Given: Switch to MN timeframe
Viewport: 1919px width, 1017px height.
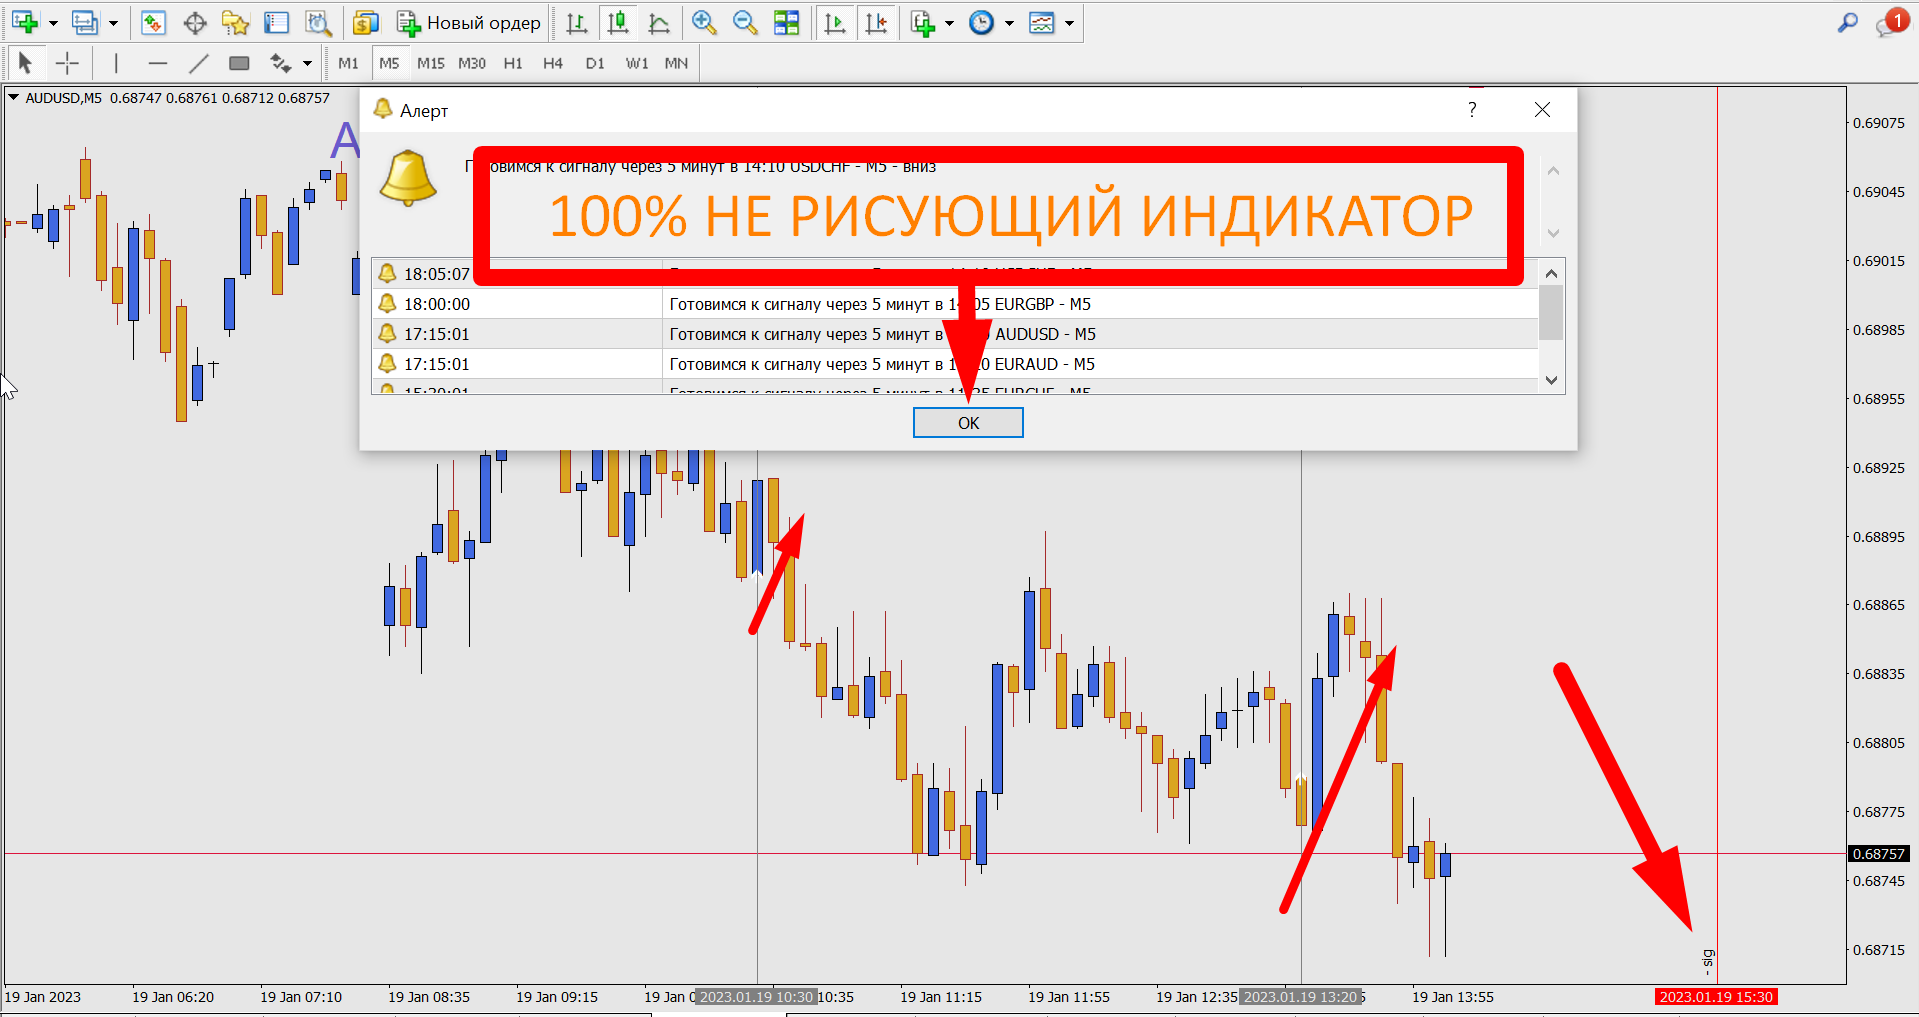Looking at the screenshot, I should pyautogui.click(x=676, y=63).
